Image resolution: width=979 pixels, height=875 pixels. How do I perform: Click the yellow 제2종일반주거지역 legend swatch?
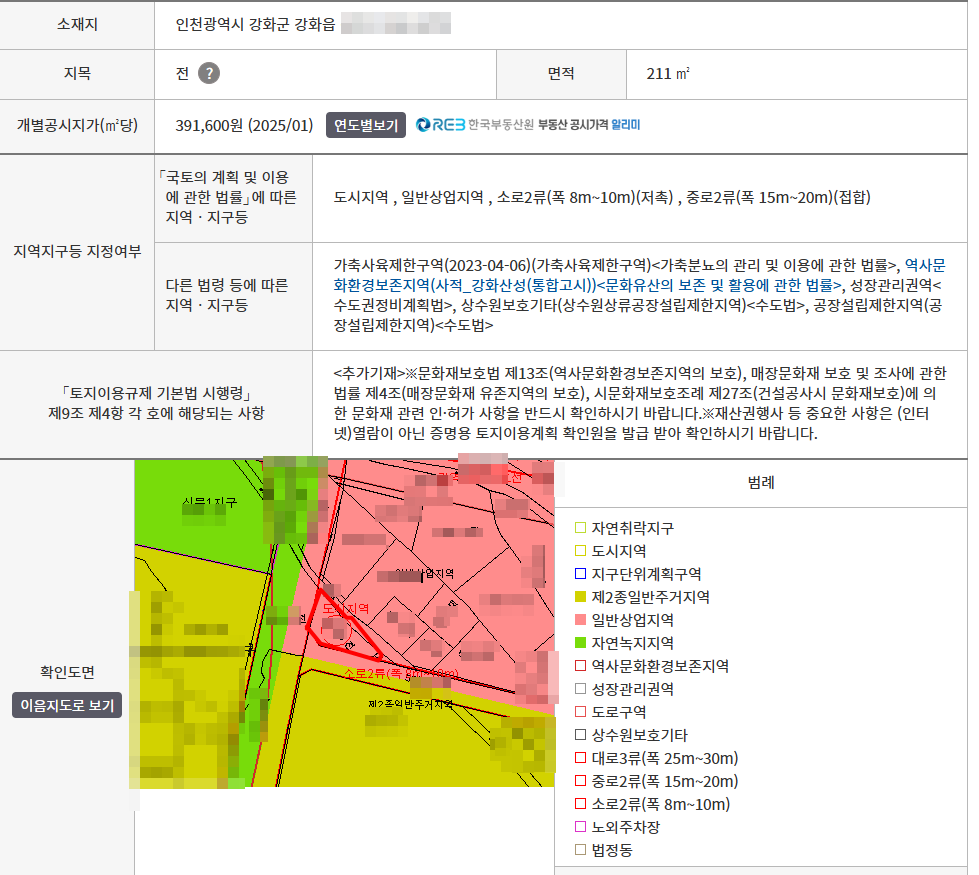[x=580, y=597]
